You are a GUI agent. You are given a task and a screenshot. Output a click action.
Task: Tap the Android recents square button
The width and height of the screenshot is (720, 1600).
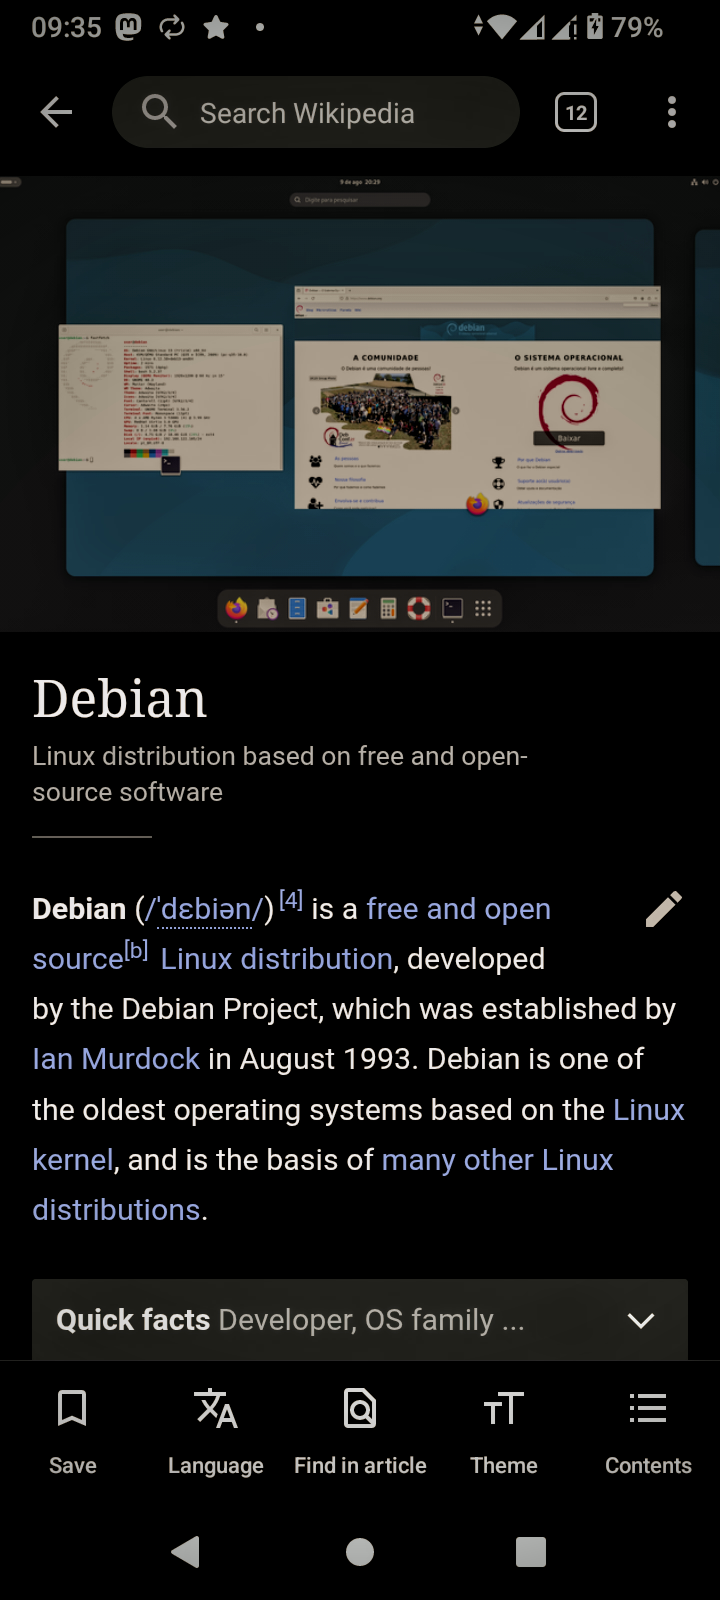pos(531,1552)
